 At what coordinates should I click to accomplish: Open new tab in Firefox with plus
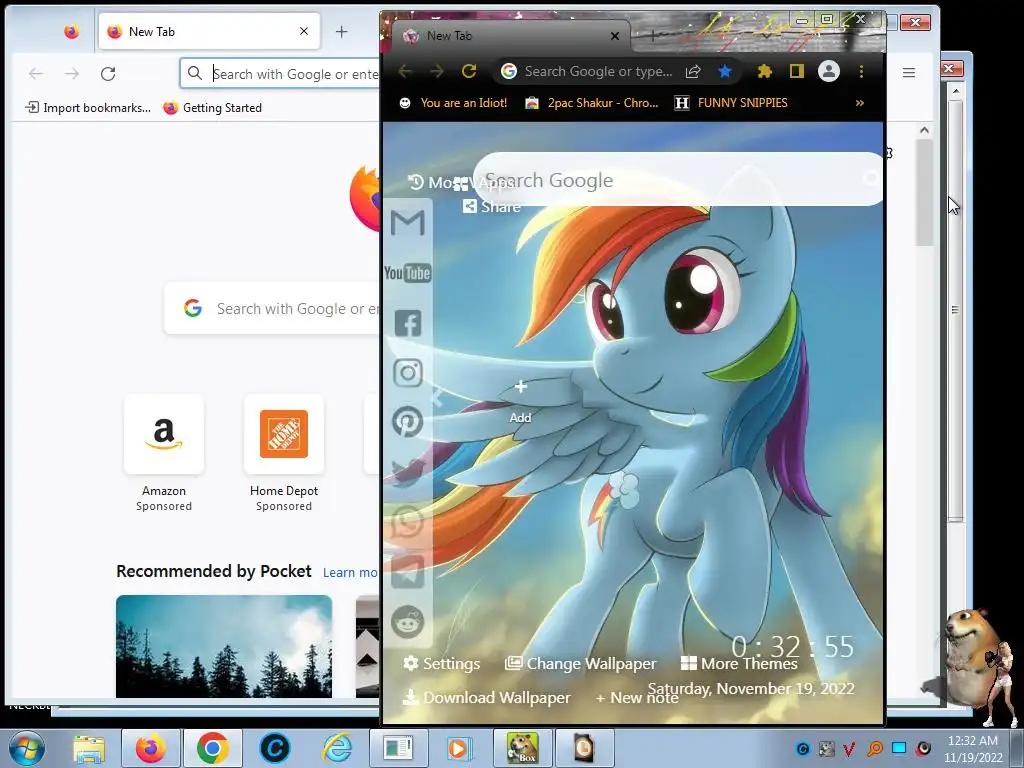tap(342, 31)
